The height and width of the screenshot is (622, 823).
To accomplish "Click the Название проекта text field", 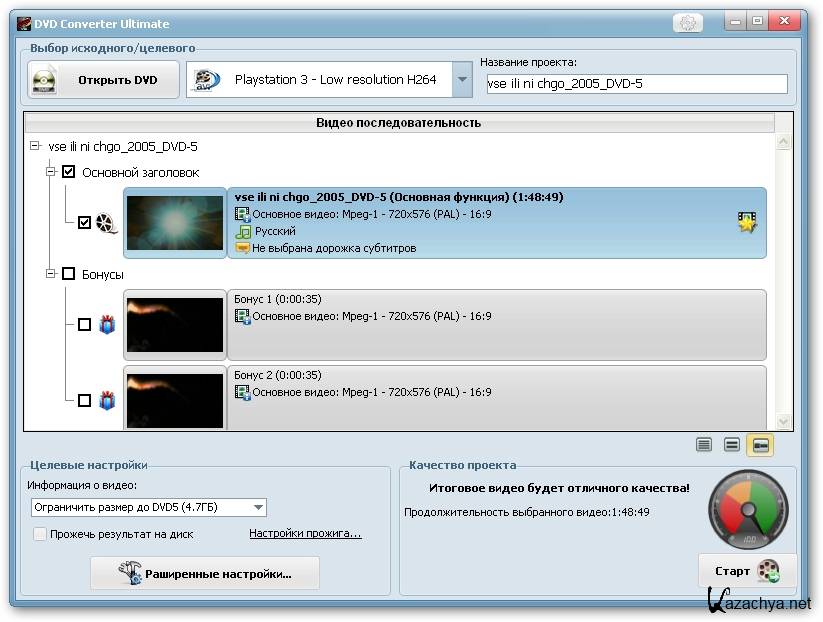I will [x=636, y=84].
